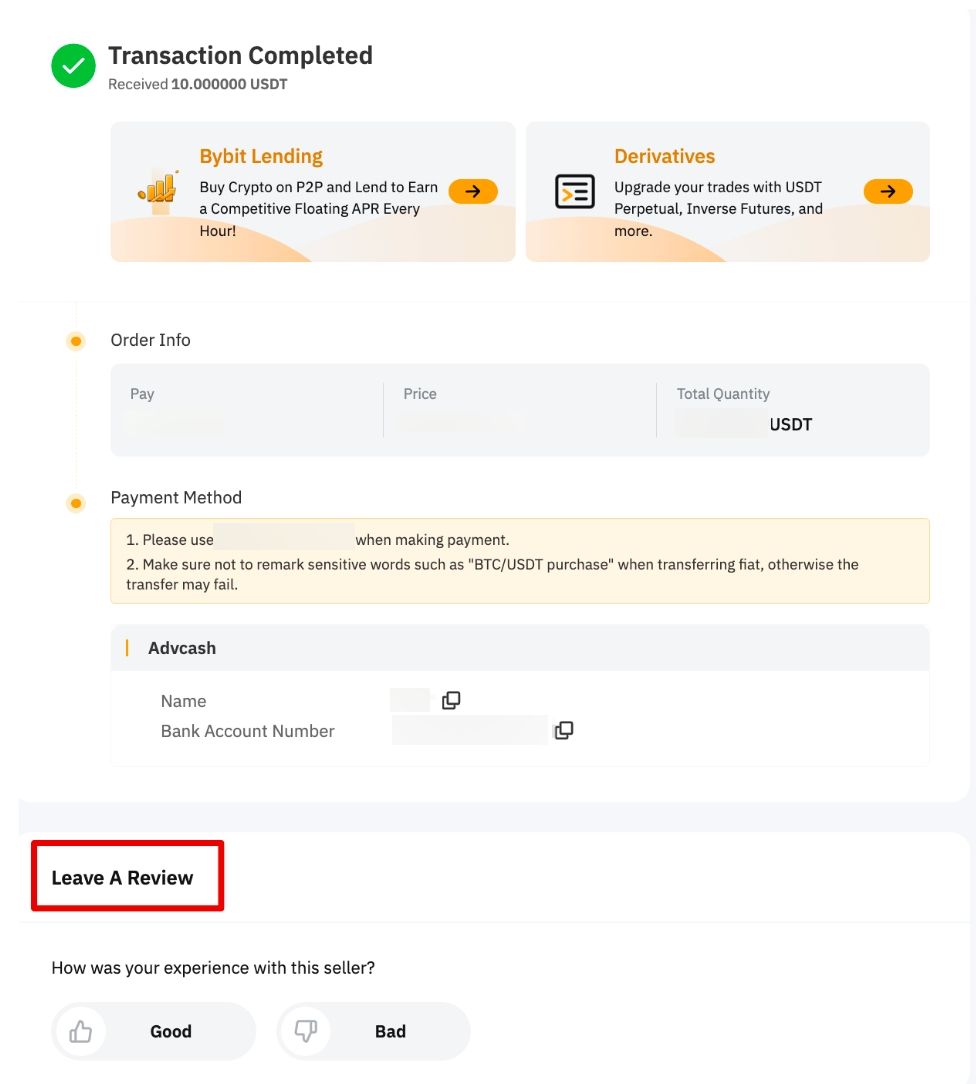Click the Received 10.000000 USDT text

pos(198,85)
